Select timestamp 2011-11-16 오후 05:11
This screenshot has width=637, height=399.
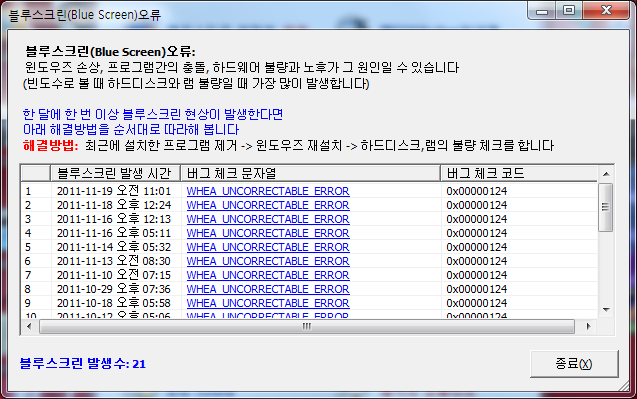114,233
